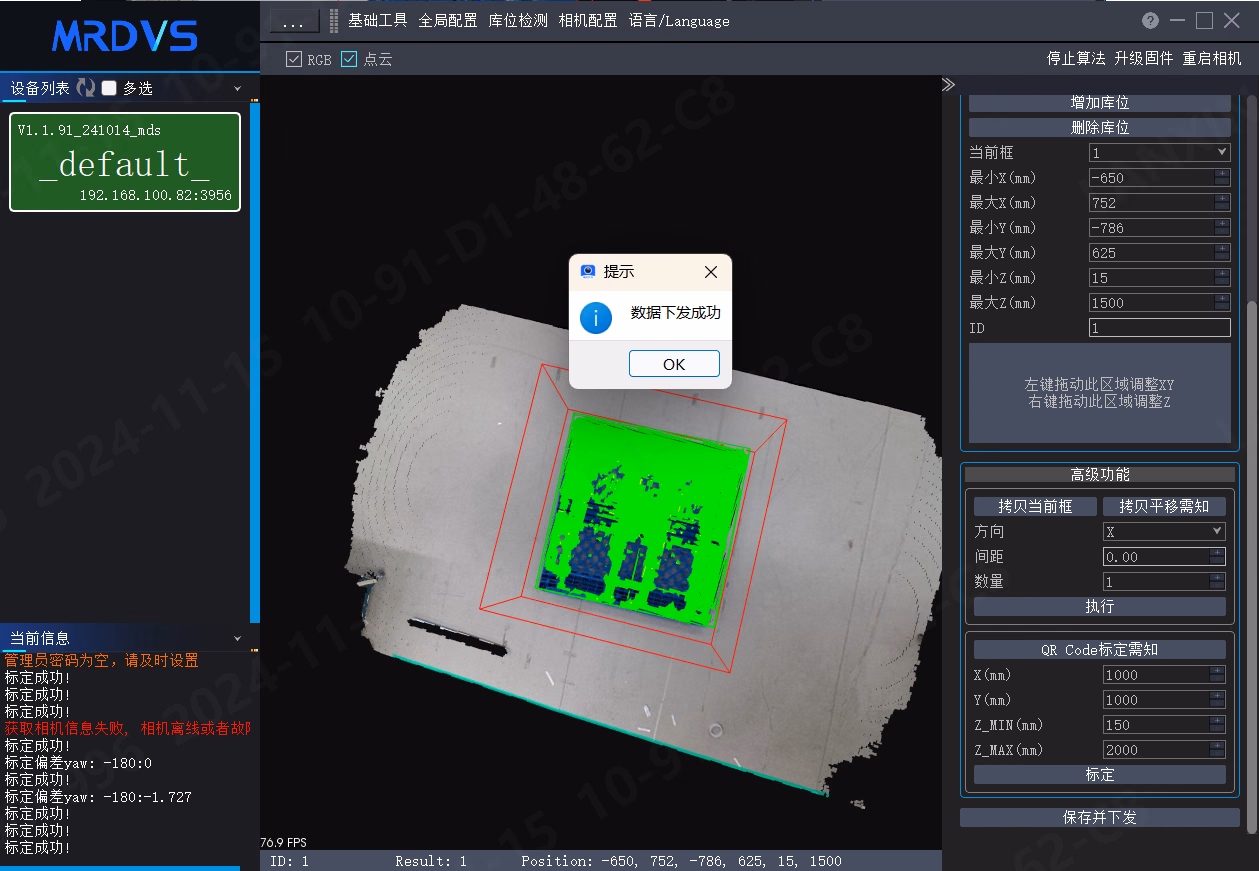1259x871 pixels.
Task: Confirm the dialog with OK
Action: click(x=674, y=364)
